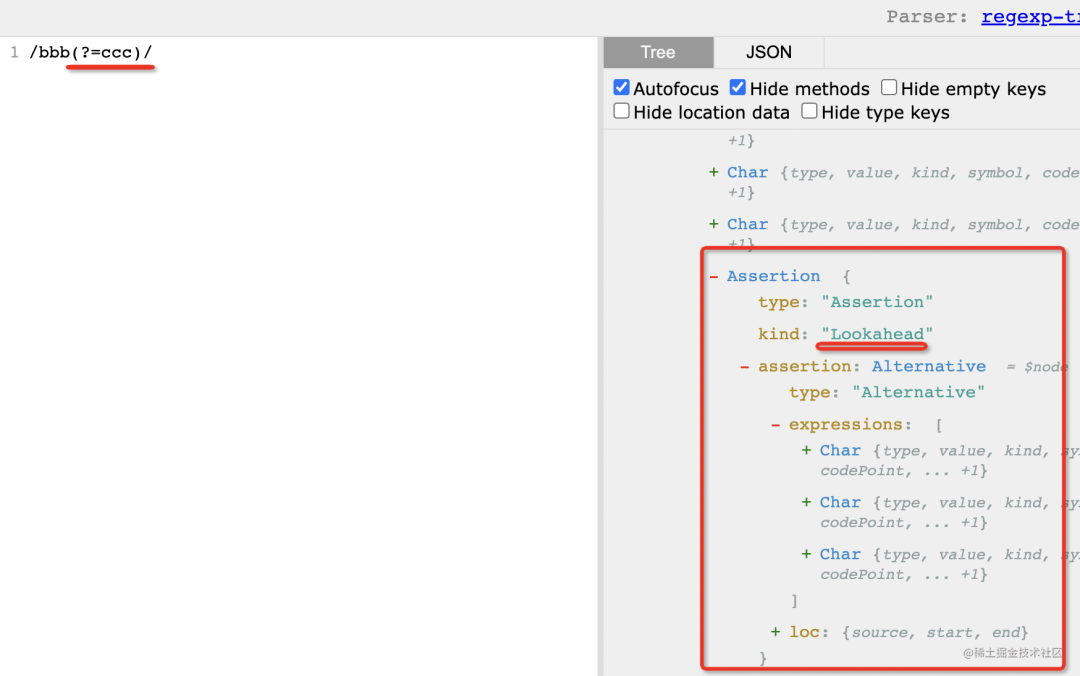Uncheck the Hide methods checkbox

(x=738, y=88)
